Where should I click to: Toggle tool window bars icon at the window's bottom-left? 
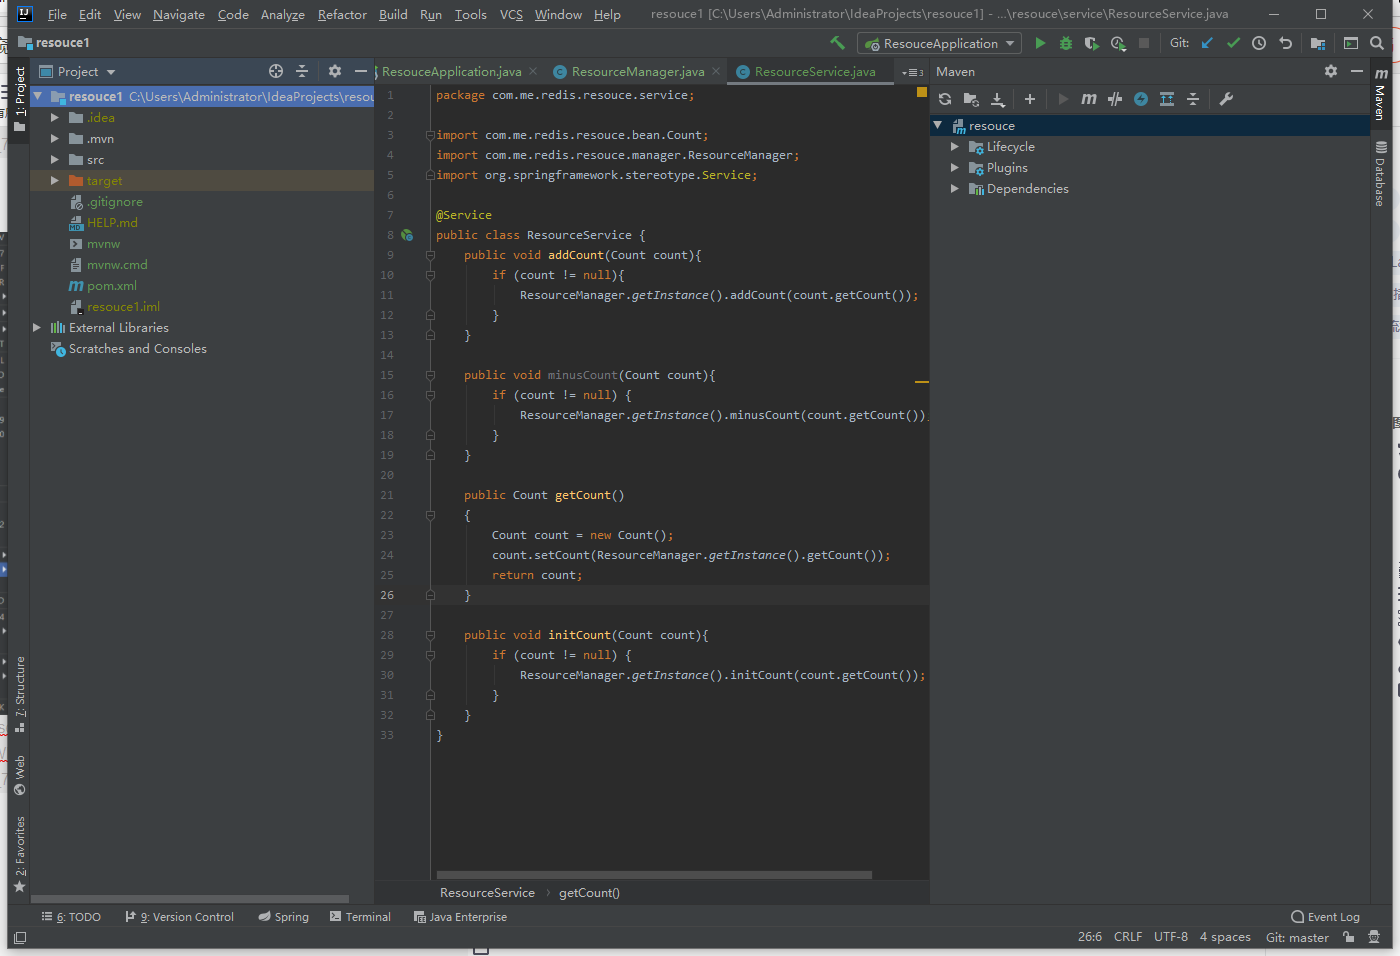[20, 937]
